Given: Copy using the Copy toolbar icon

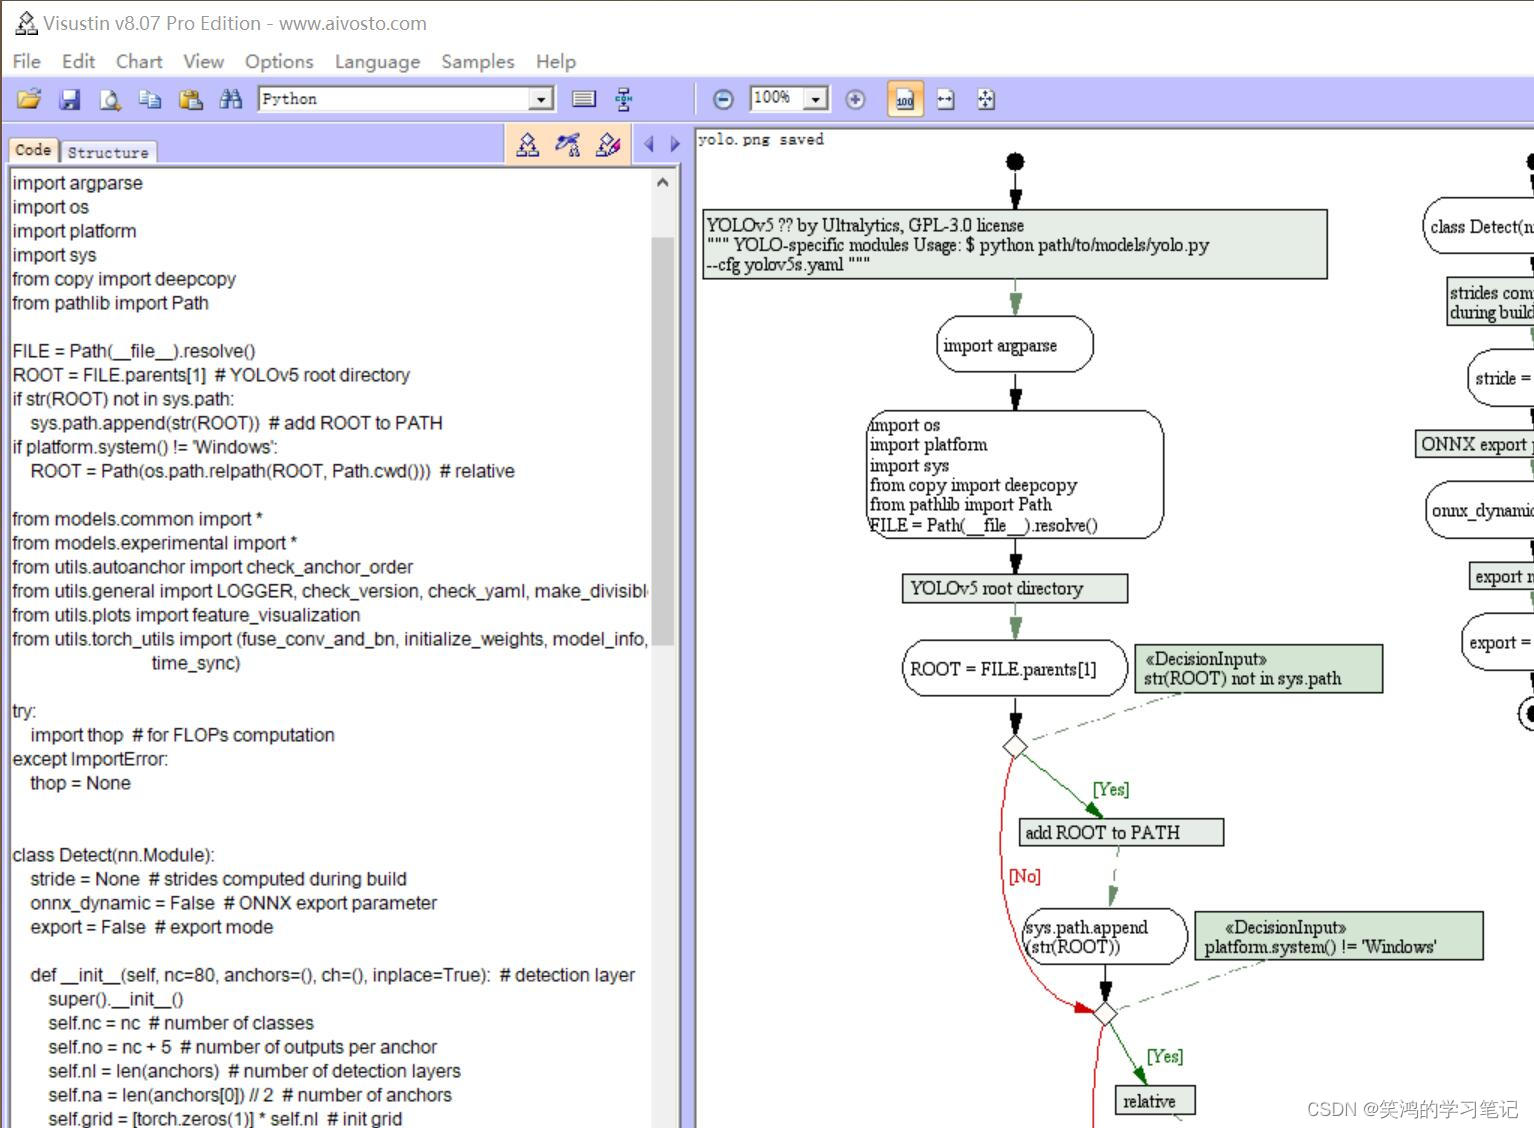Looking at the screenshot, I should (x=150, y=98).
